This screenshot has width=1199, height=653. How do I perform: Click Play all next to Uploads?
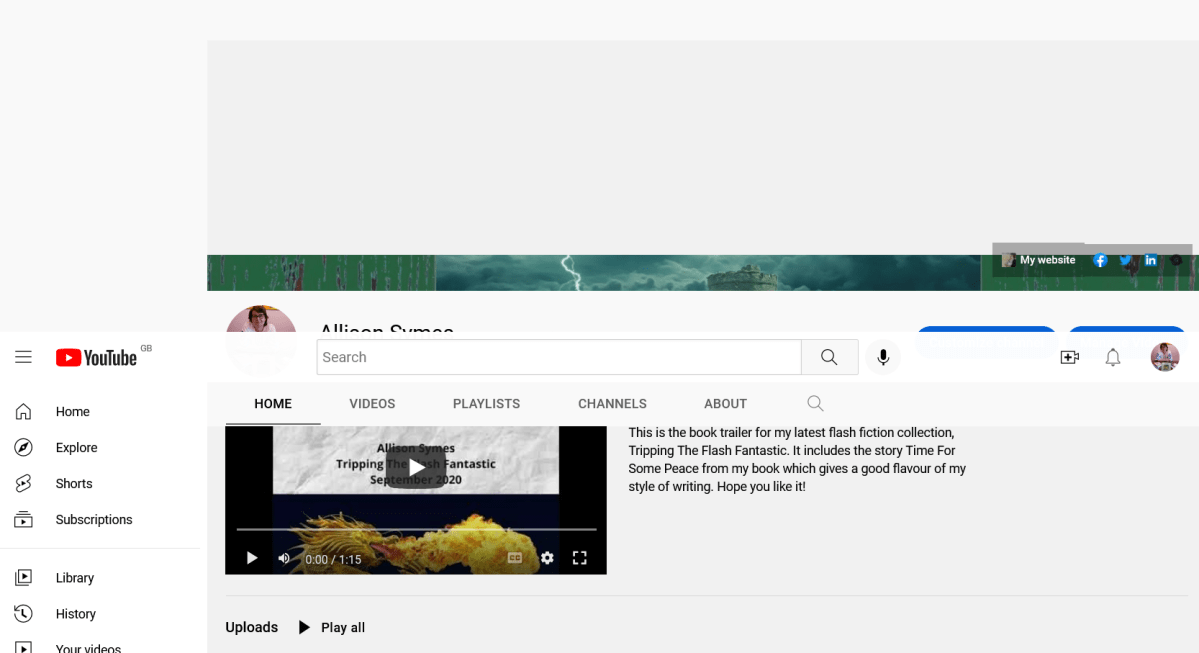pyautogui.click(x=332, y=627)
